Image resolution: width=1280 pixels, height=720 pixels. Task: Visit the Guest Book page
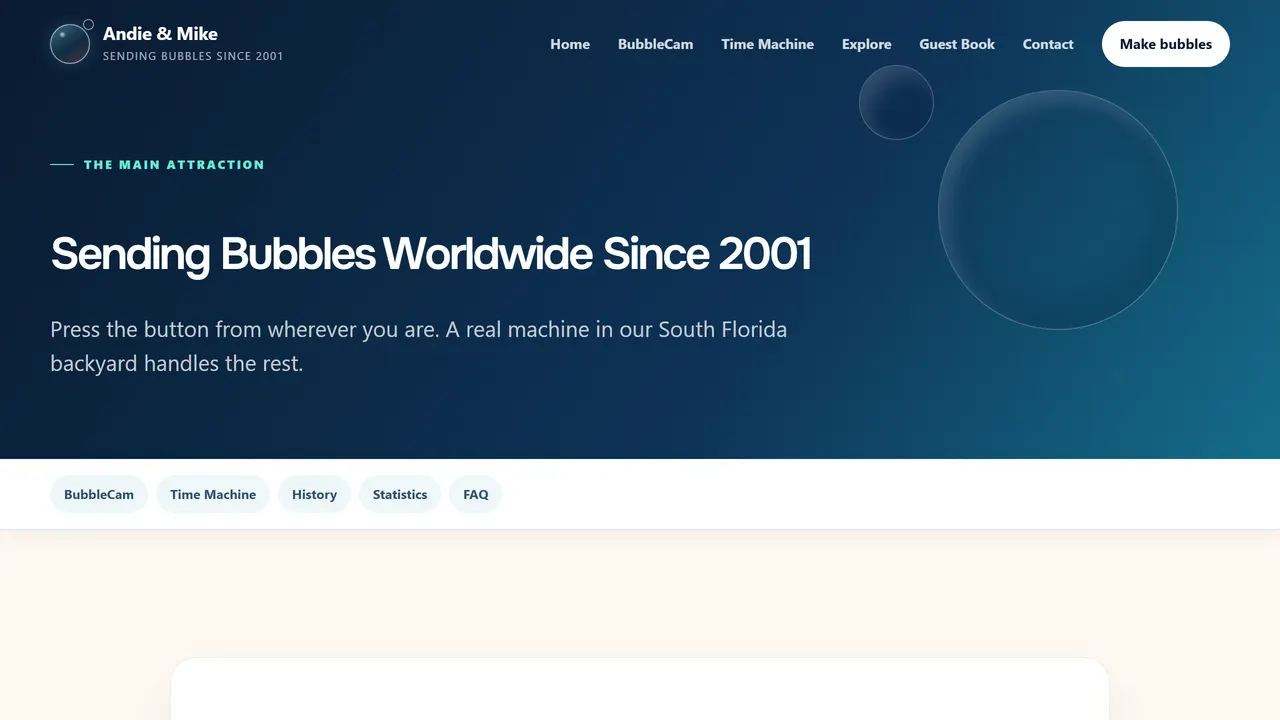957,44
